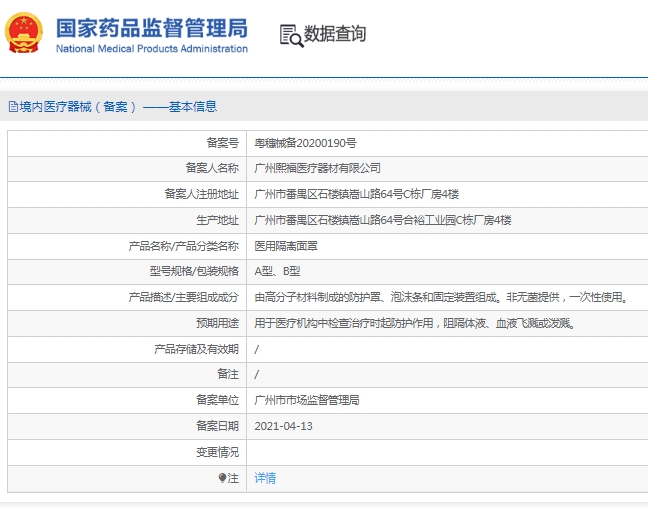The image size is (648, 508).
Task: Click the intended use text 用于医疗机构
Action: pyautogui.click(x=415, y=323)
